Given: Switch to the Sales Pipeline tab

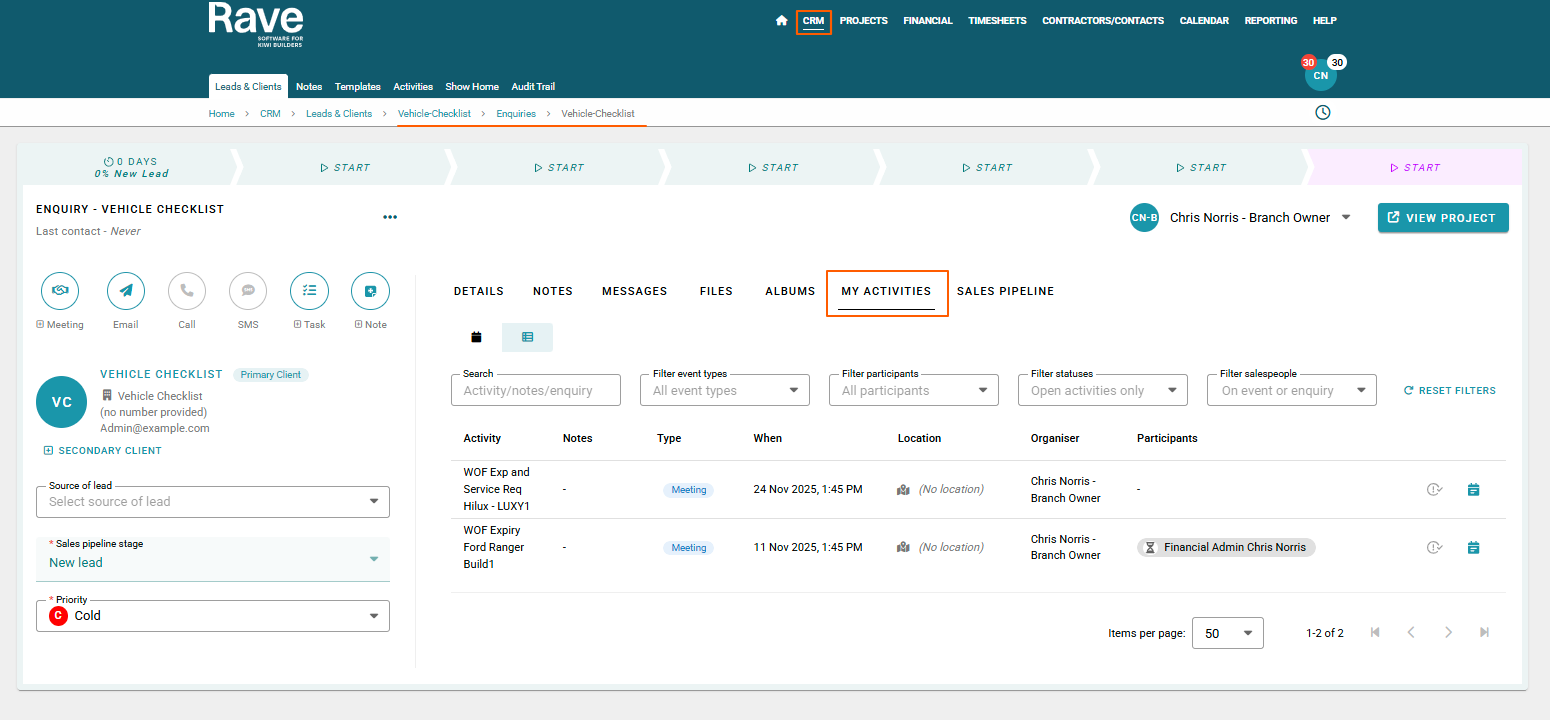Looking at the screenshot, I should 1005,291.
